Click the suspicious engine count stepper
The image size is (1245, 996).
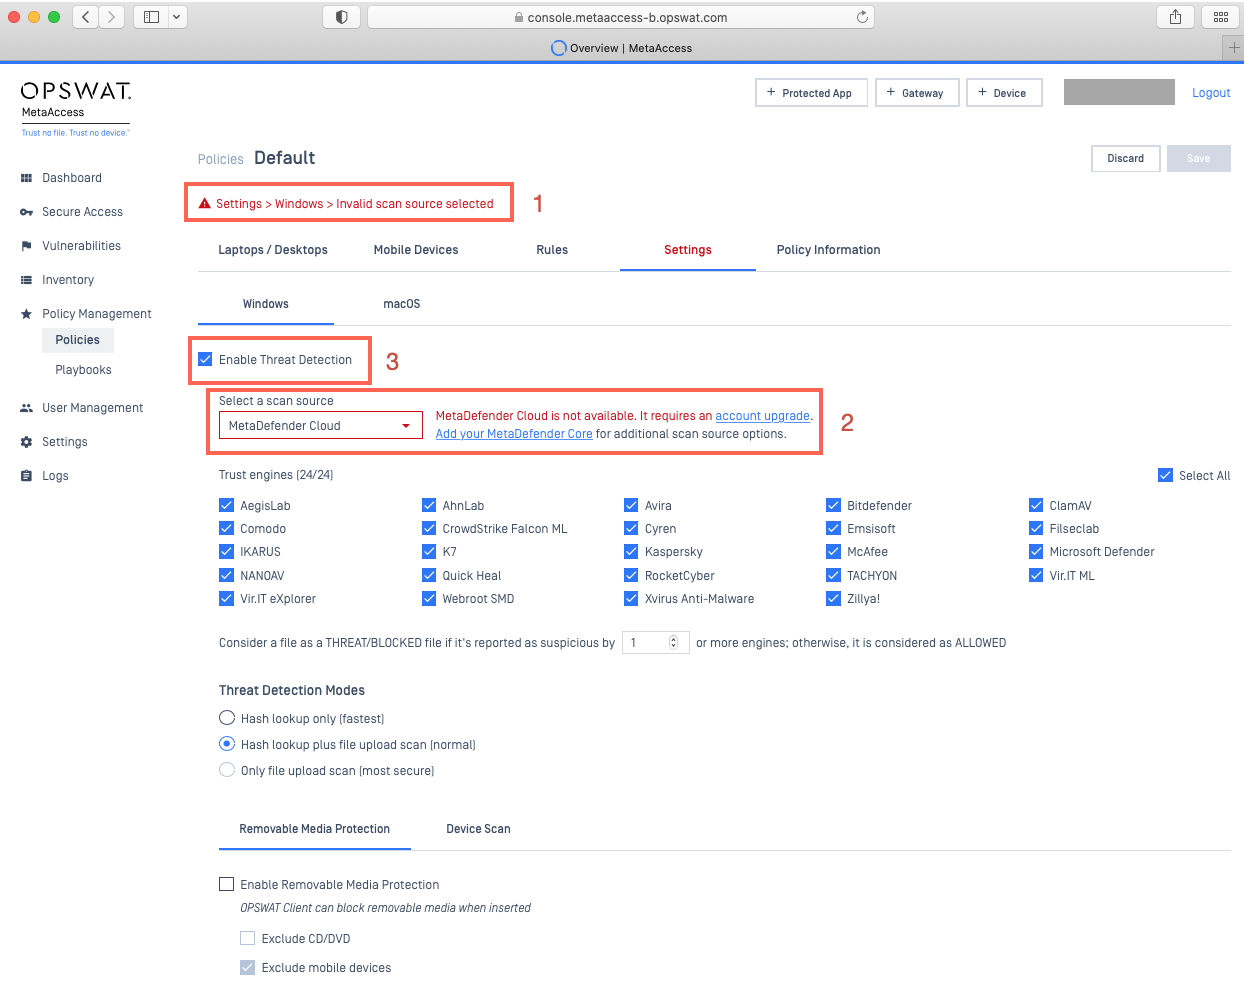point(673,642)
